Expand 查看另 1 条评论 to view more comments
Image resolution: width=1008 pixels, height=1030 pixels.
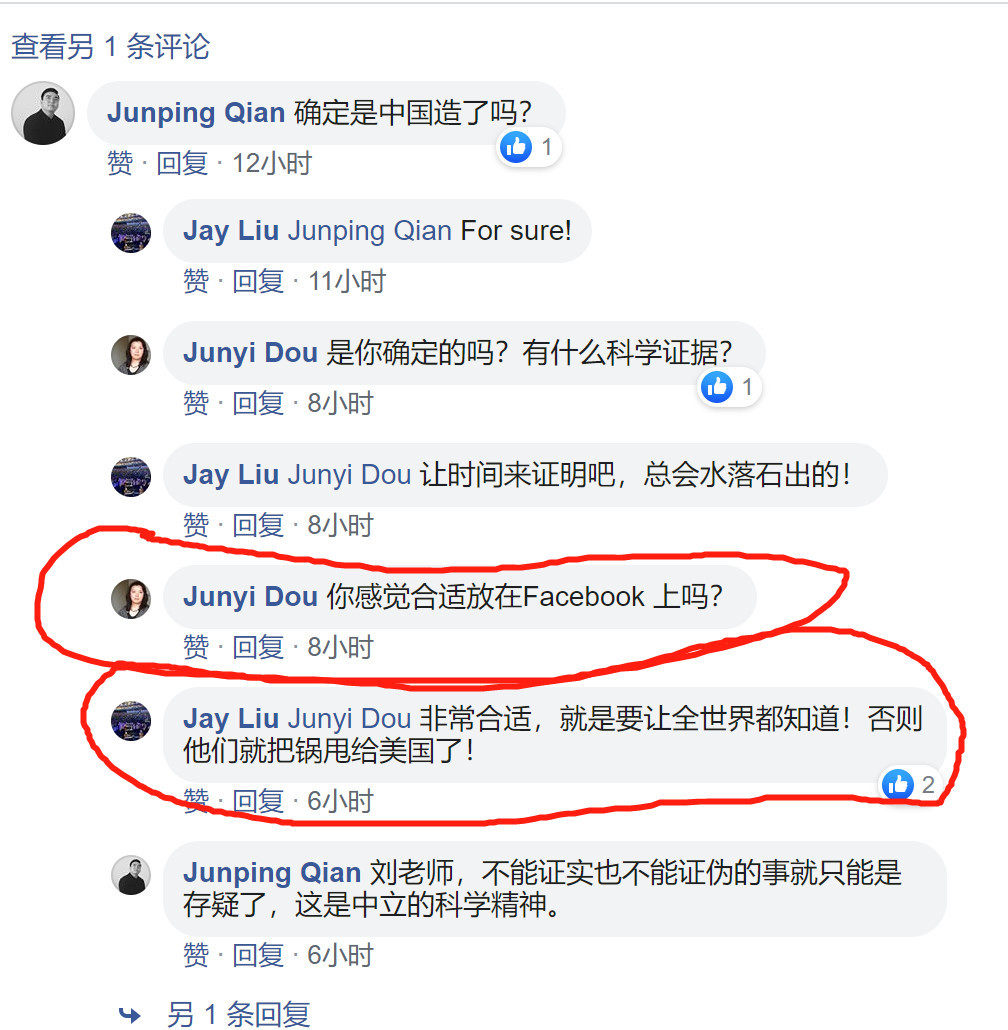pos(110,47)
